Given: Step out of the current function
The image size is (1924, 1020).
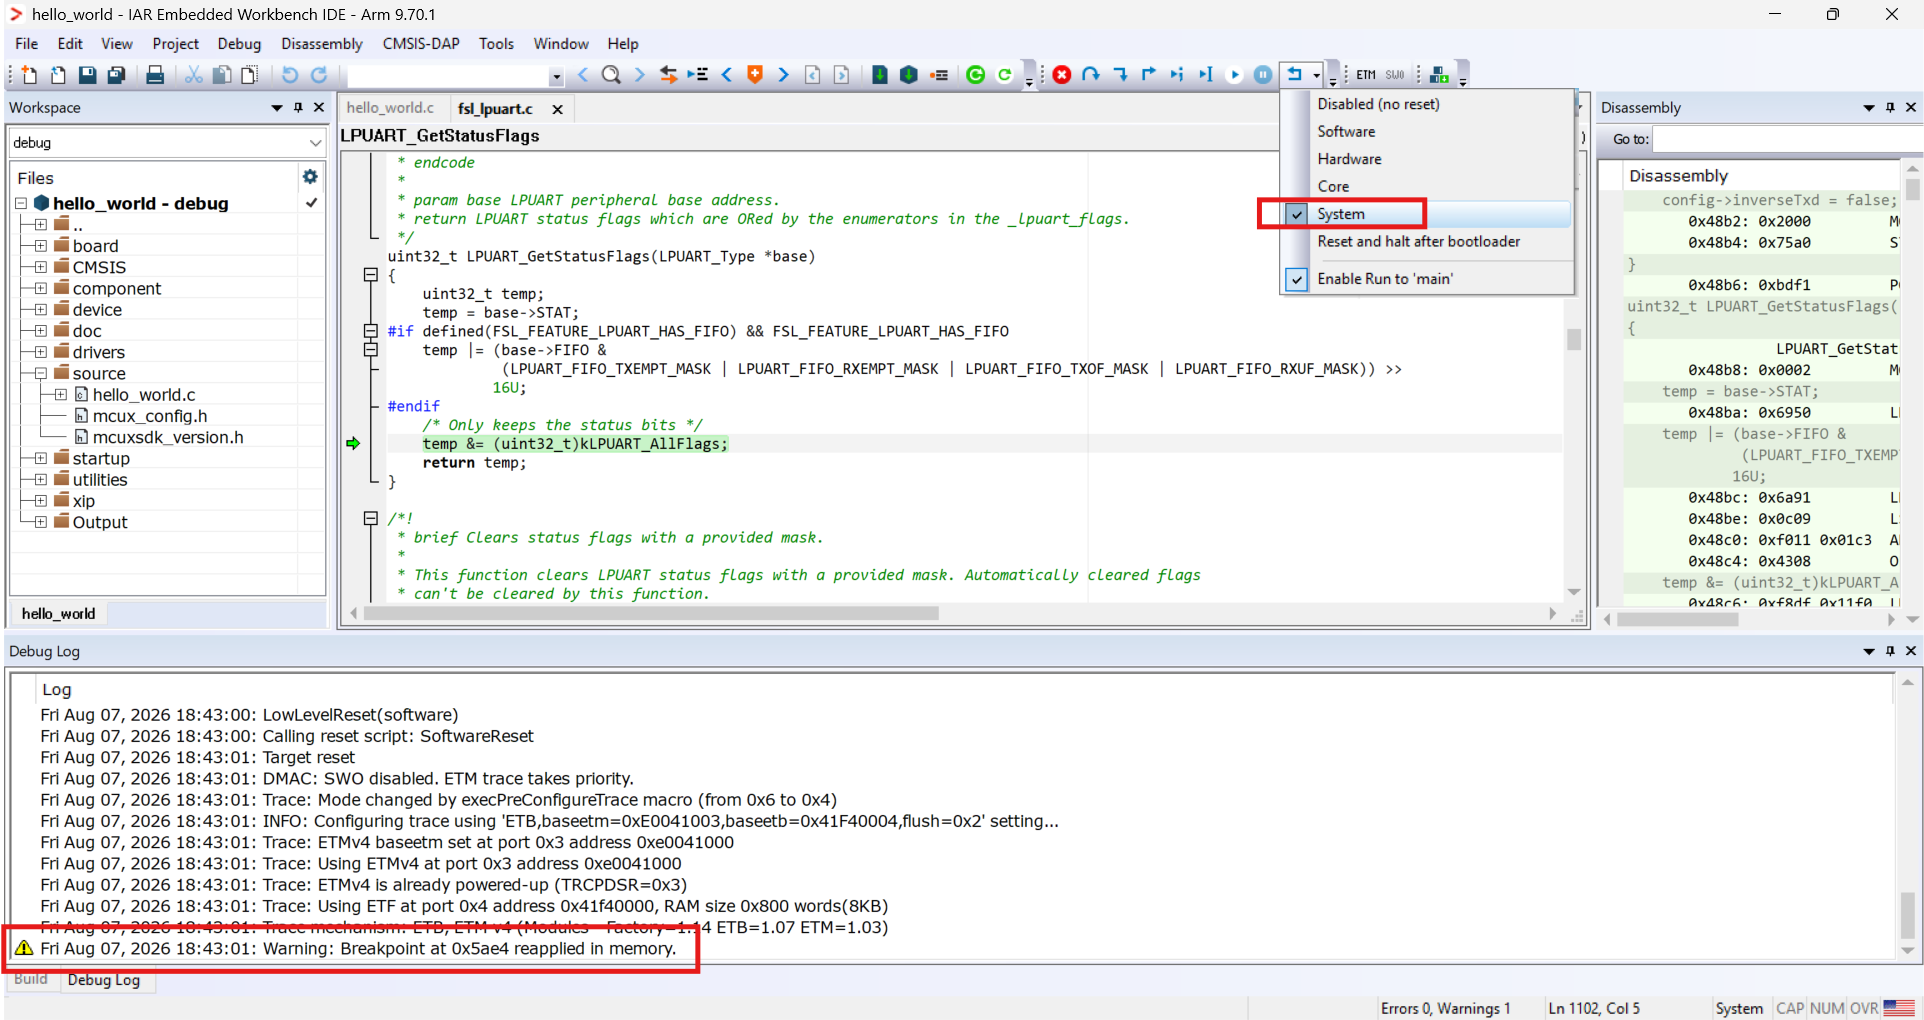Looking at the screenshot, I should 1149,75.
